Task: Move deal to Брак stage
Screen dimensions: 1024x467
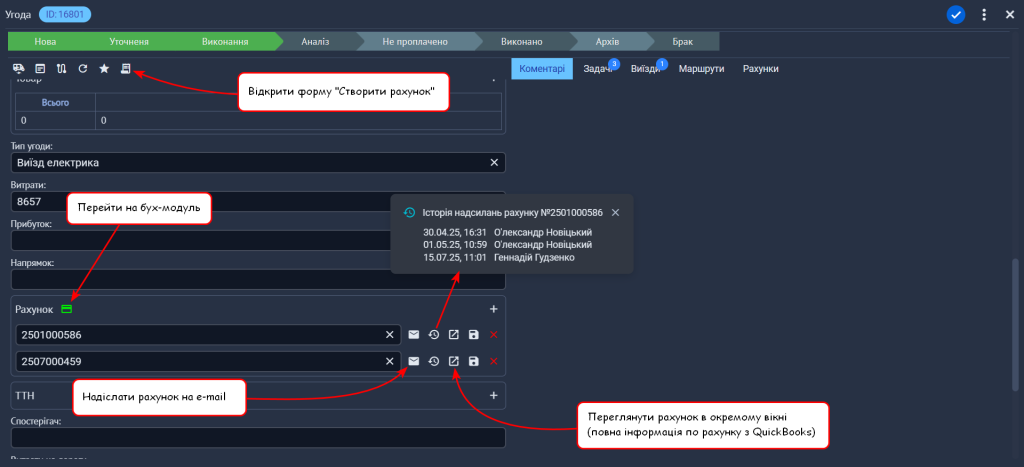Action: click(680, 42)
